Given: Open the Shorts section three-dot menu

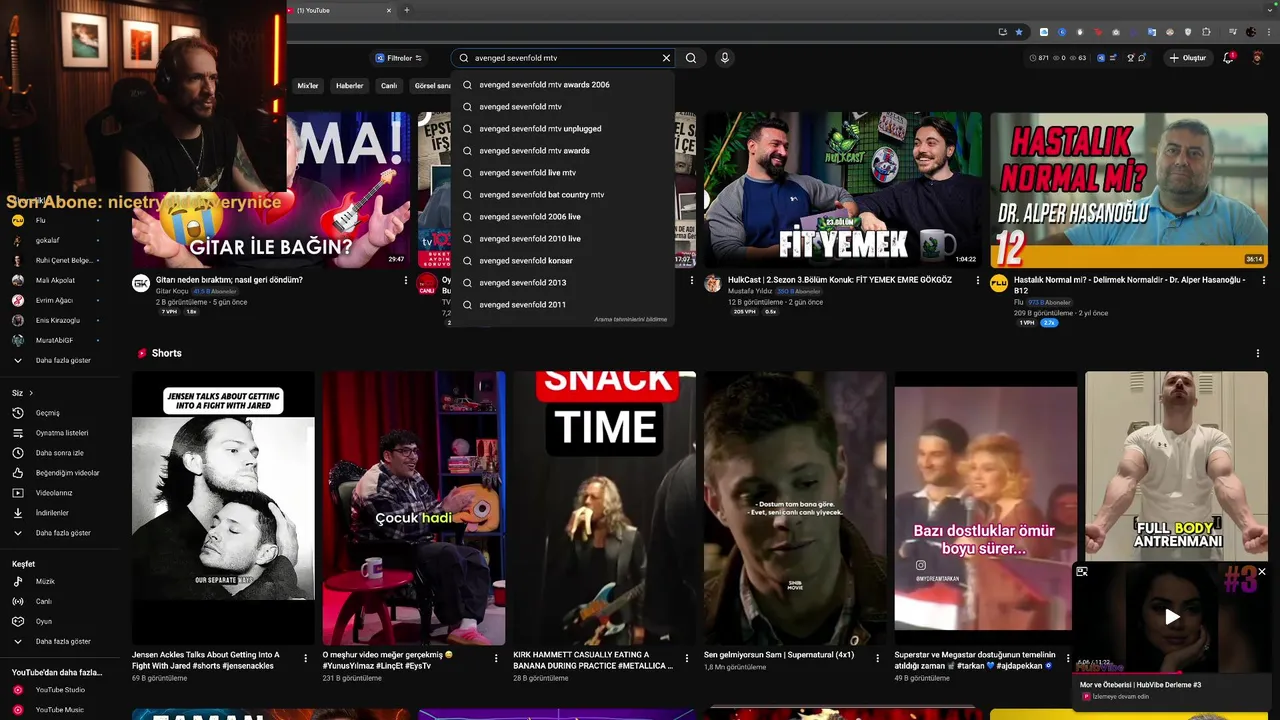Looking at the screenshot, I should click(1258, 353).
